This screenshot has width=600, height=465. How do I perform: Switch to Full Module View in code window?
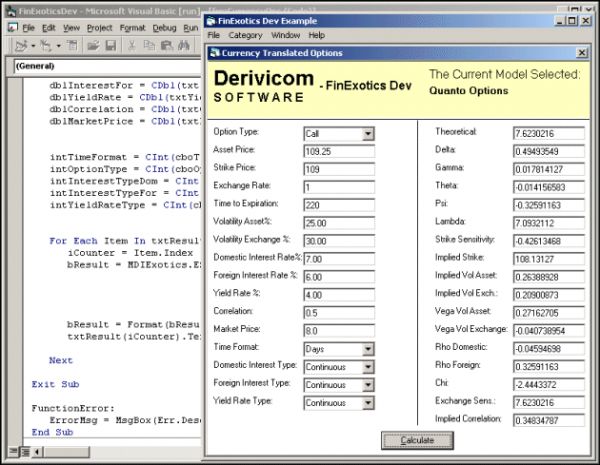(x=25, y=452)
